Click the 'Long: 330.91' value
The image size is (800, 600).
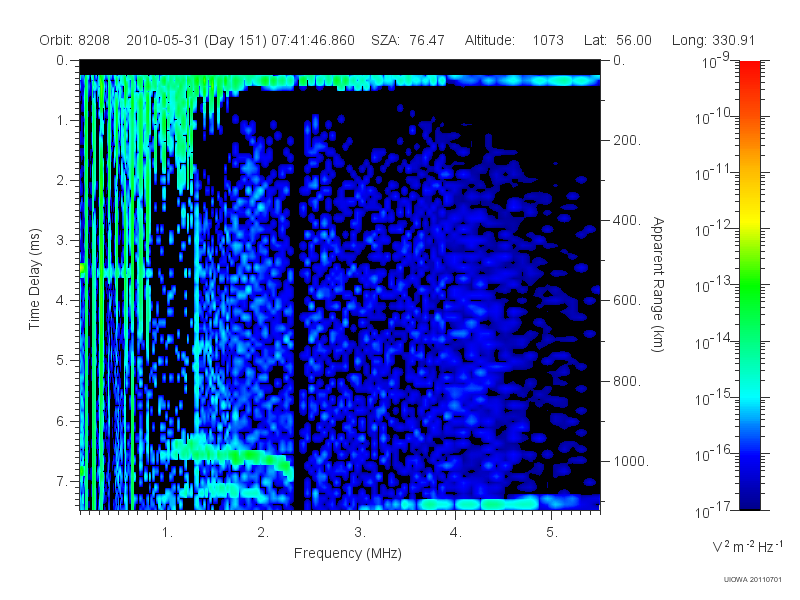(713, 40)
